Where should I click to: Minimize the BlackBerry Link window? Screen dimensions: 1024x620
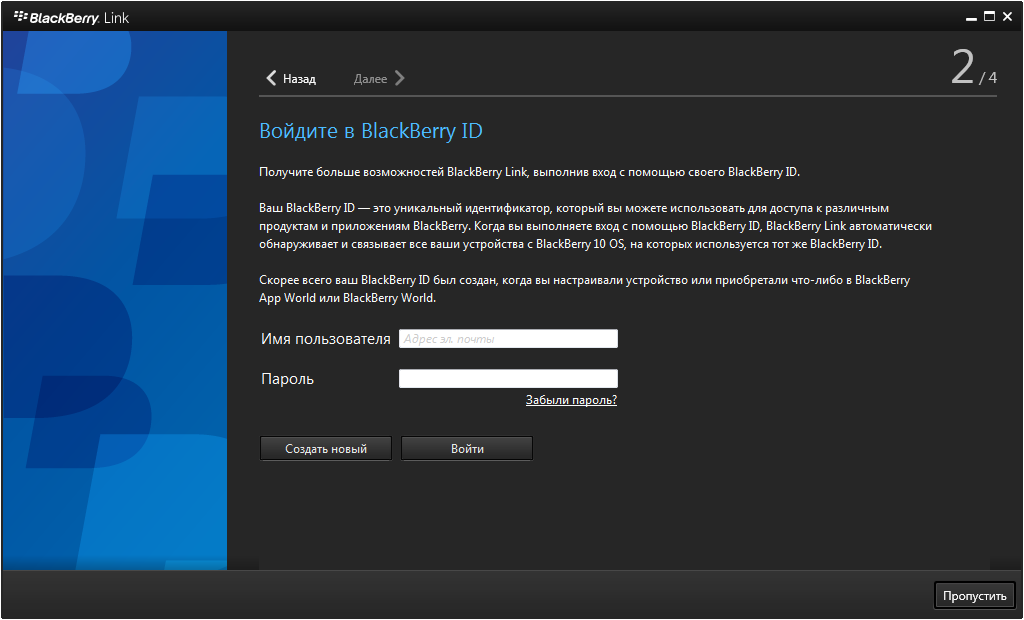tap(971, 18)
